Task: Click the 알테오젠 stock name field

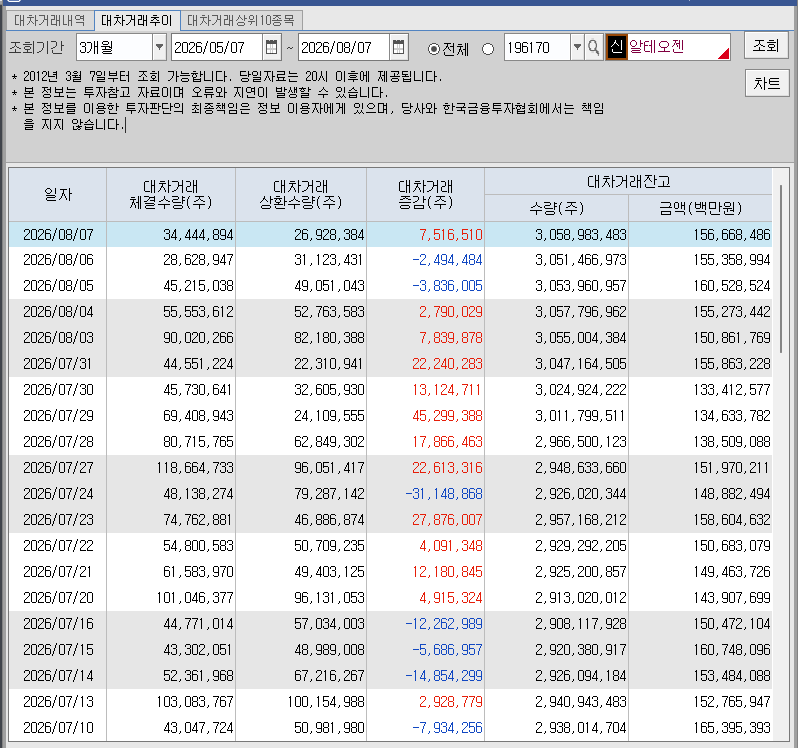Action: pos(678,47)
